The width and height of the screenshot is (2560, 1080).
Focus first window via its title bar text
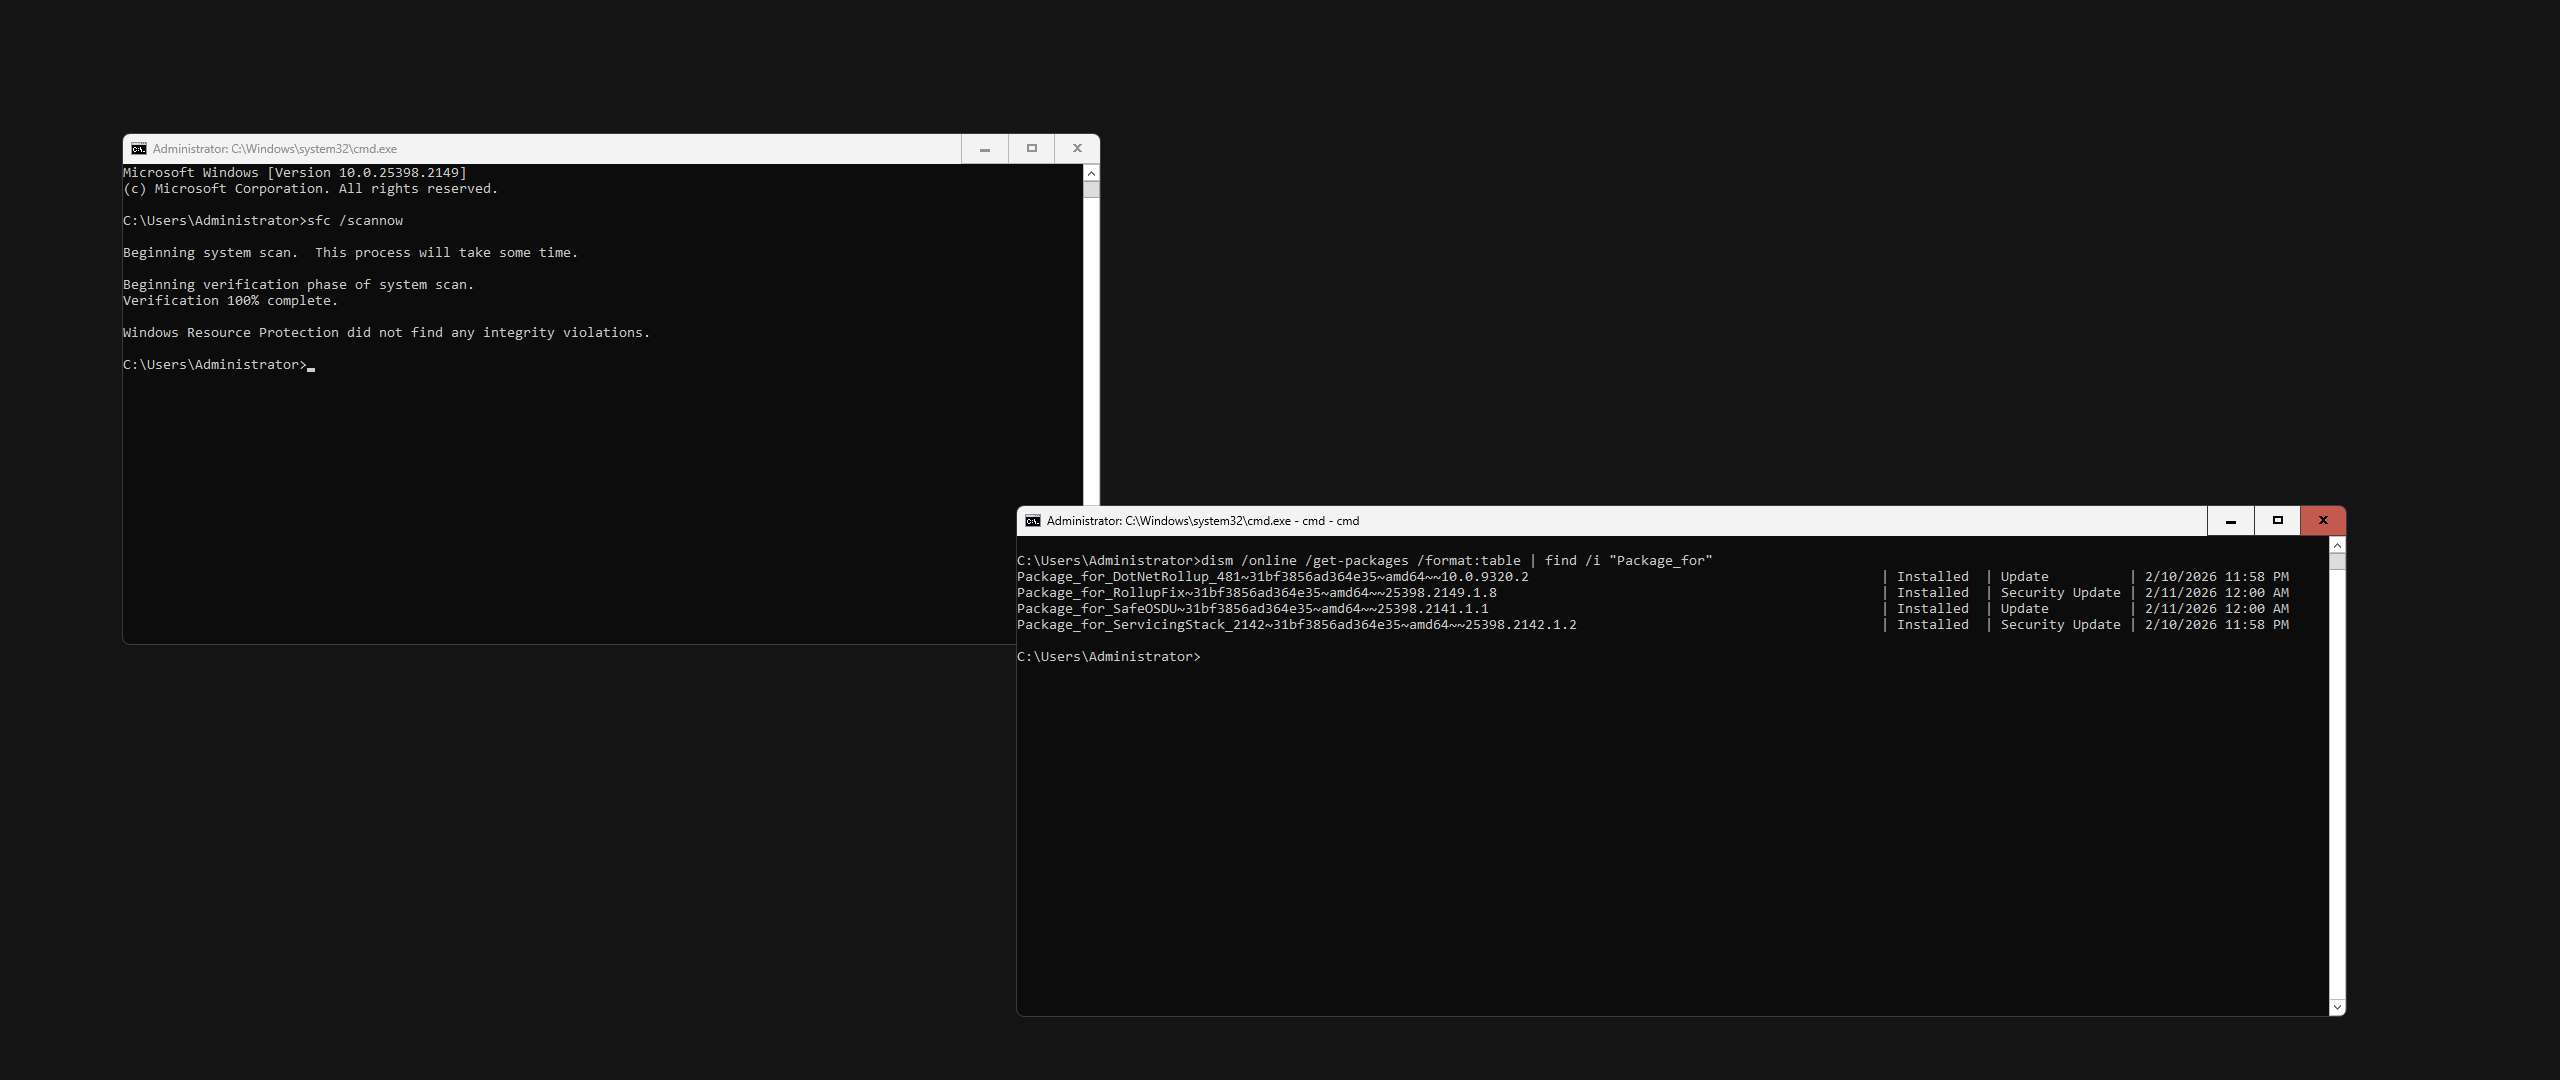pos(275,149)
